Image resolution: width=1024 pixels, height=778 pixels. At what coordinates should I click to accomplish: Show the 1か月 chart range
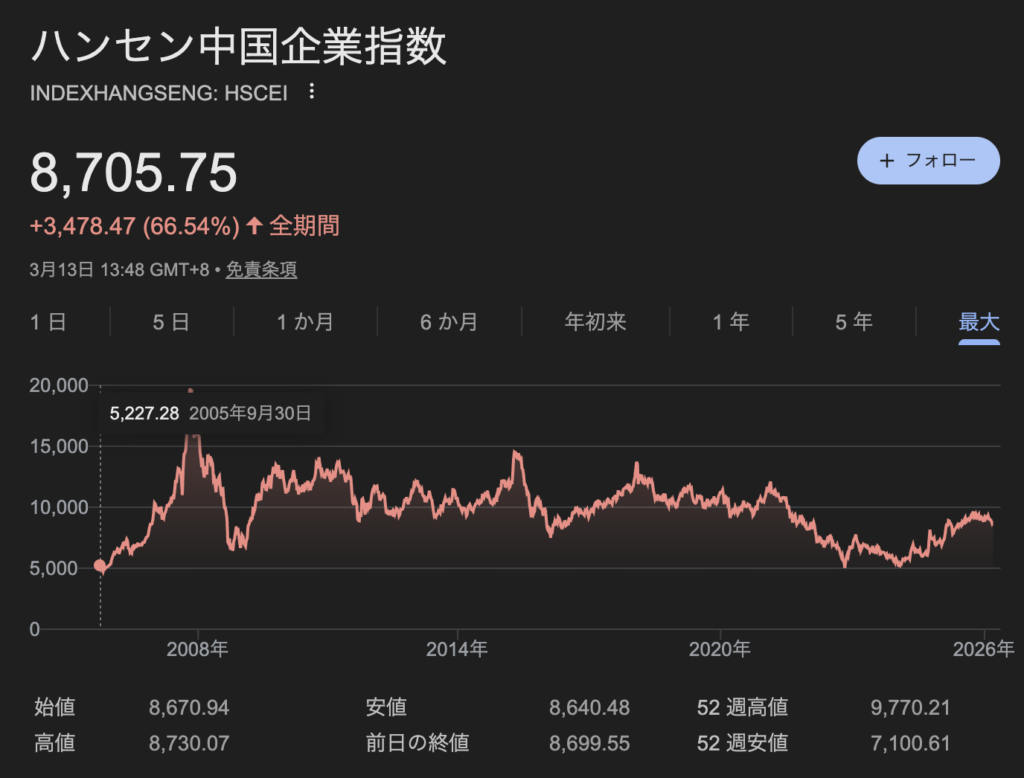point(305,322)
